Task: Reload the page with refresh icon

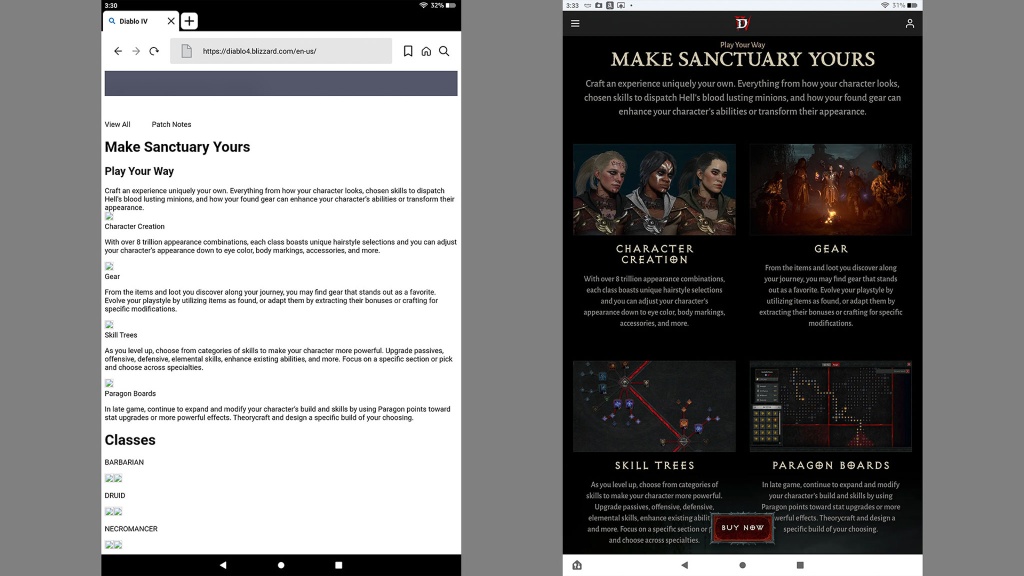Action: [154, 51]
